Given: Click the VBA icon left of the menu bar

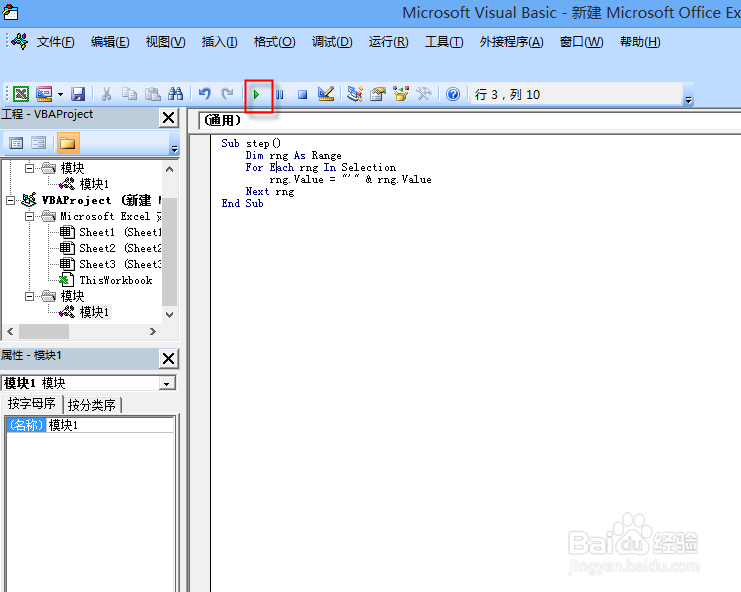Looking at the screenshot, I should 20,42.
